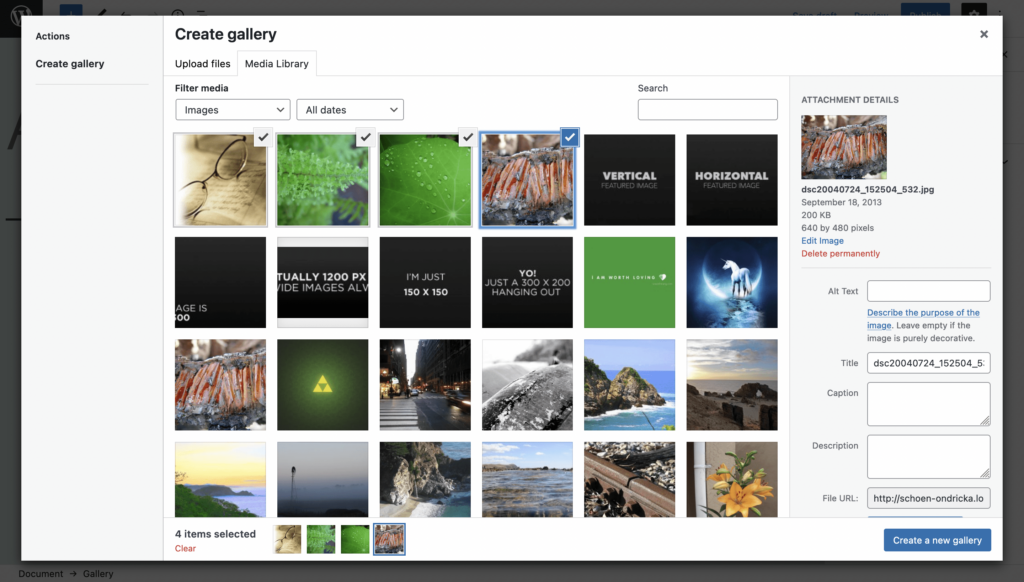Open the Edit Image link
1024x582 pixels.
[822, 241]
